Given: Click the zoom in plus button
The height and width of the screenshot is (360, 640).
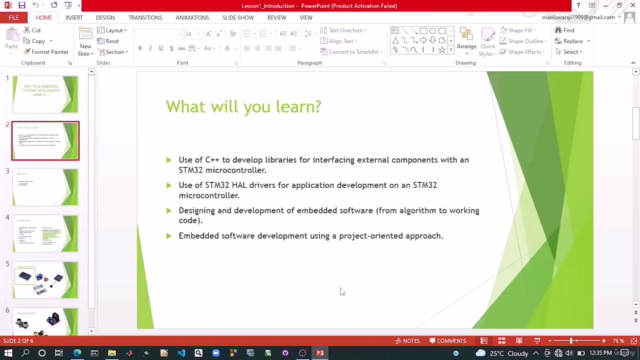Looking at the screenshot, I should click(604, 340).
